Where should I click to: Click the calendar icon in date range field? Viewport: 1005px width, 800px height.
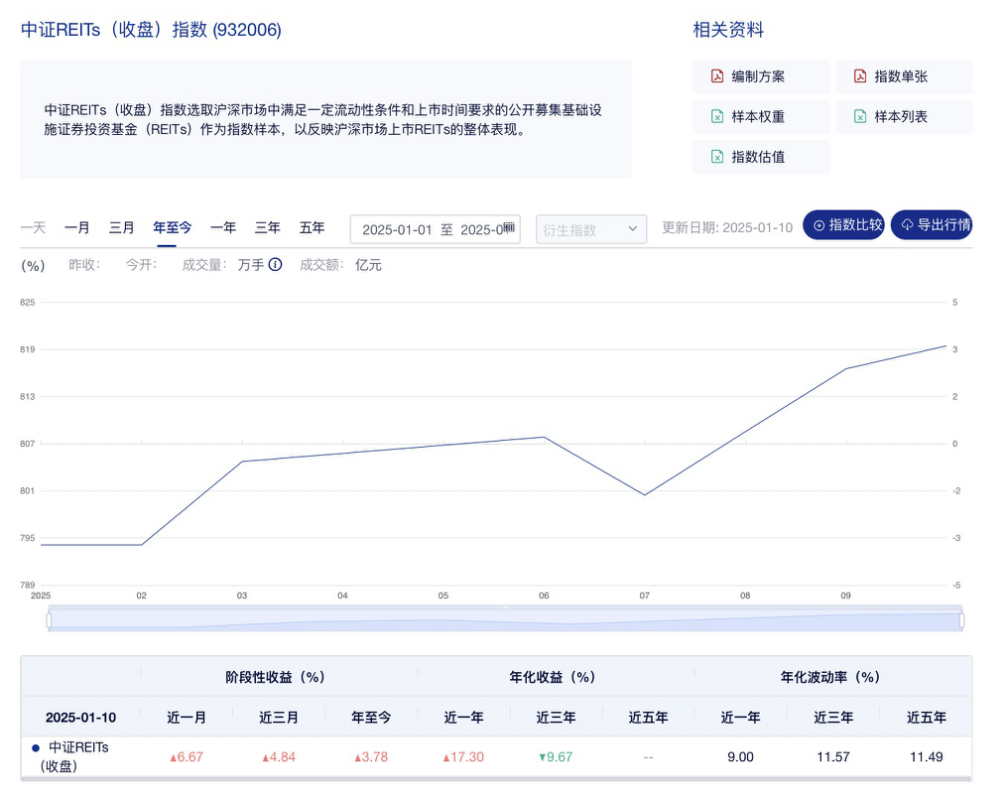(x=509, y=228)
